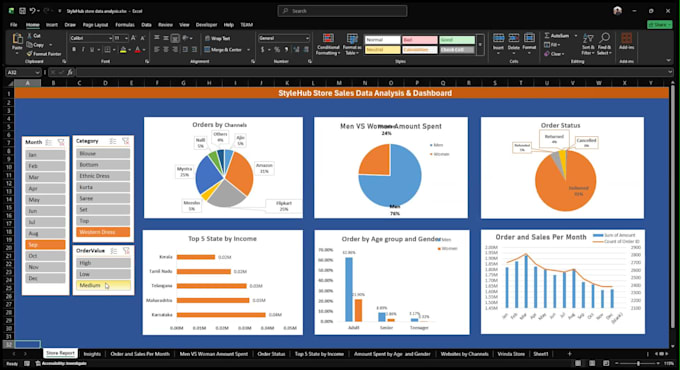
Task: Apply the red font color A
Action: (137, 50)
